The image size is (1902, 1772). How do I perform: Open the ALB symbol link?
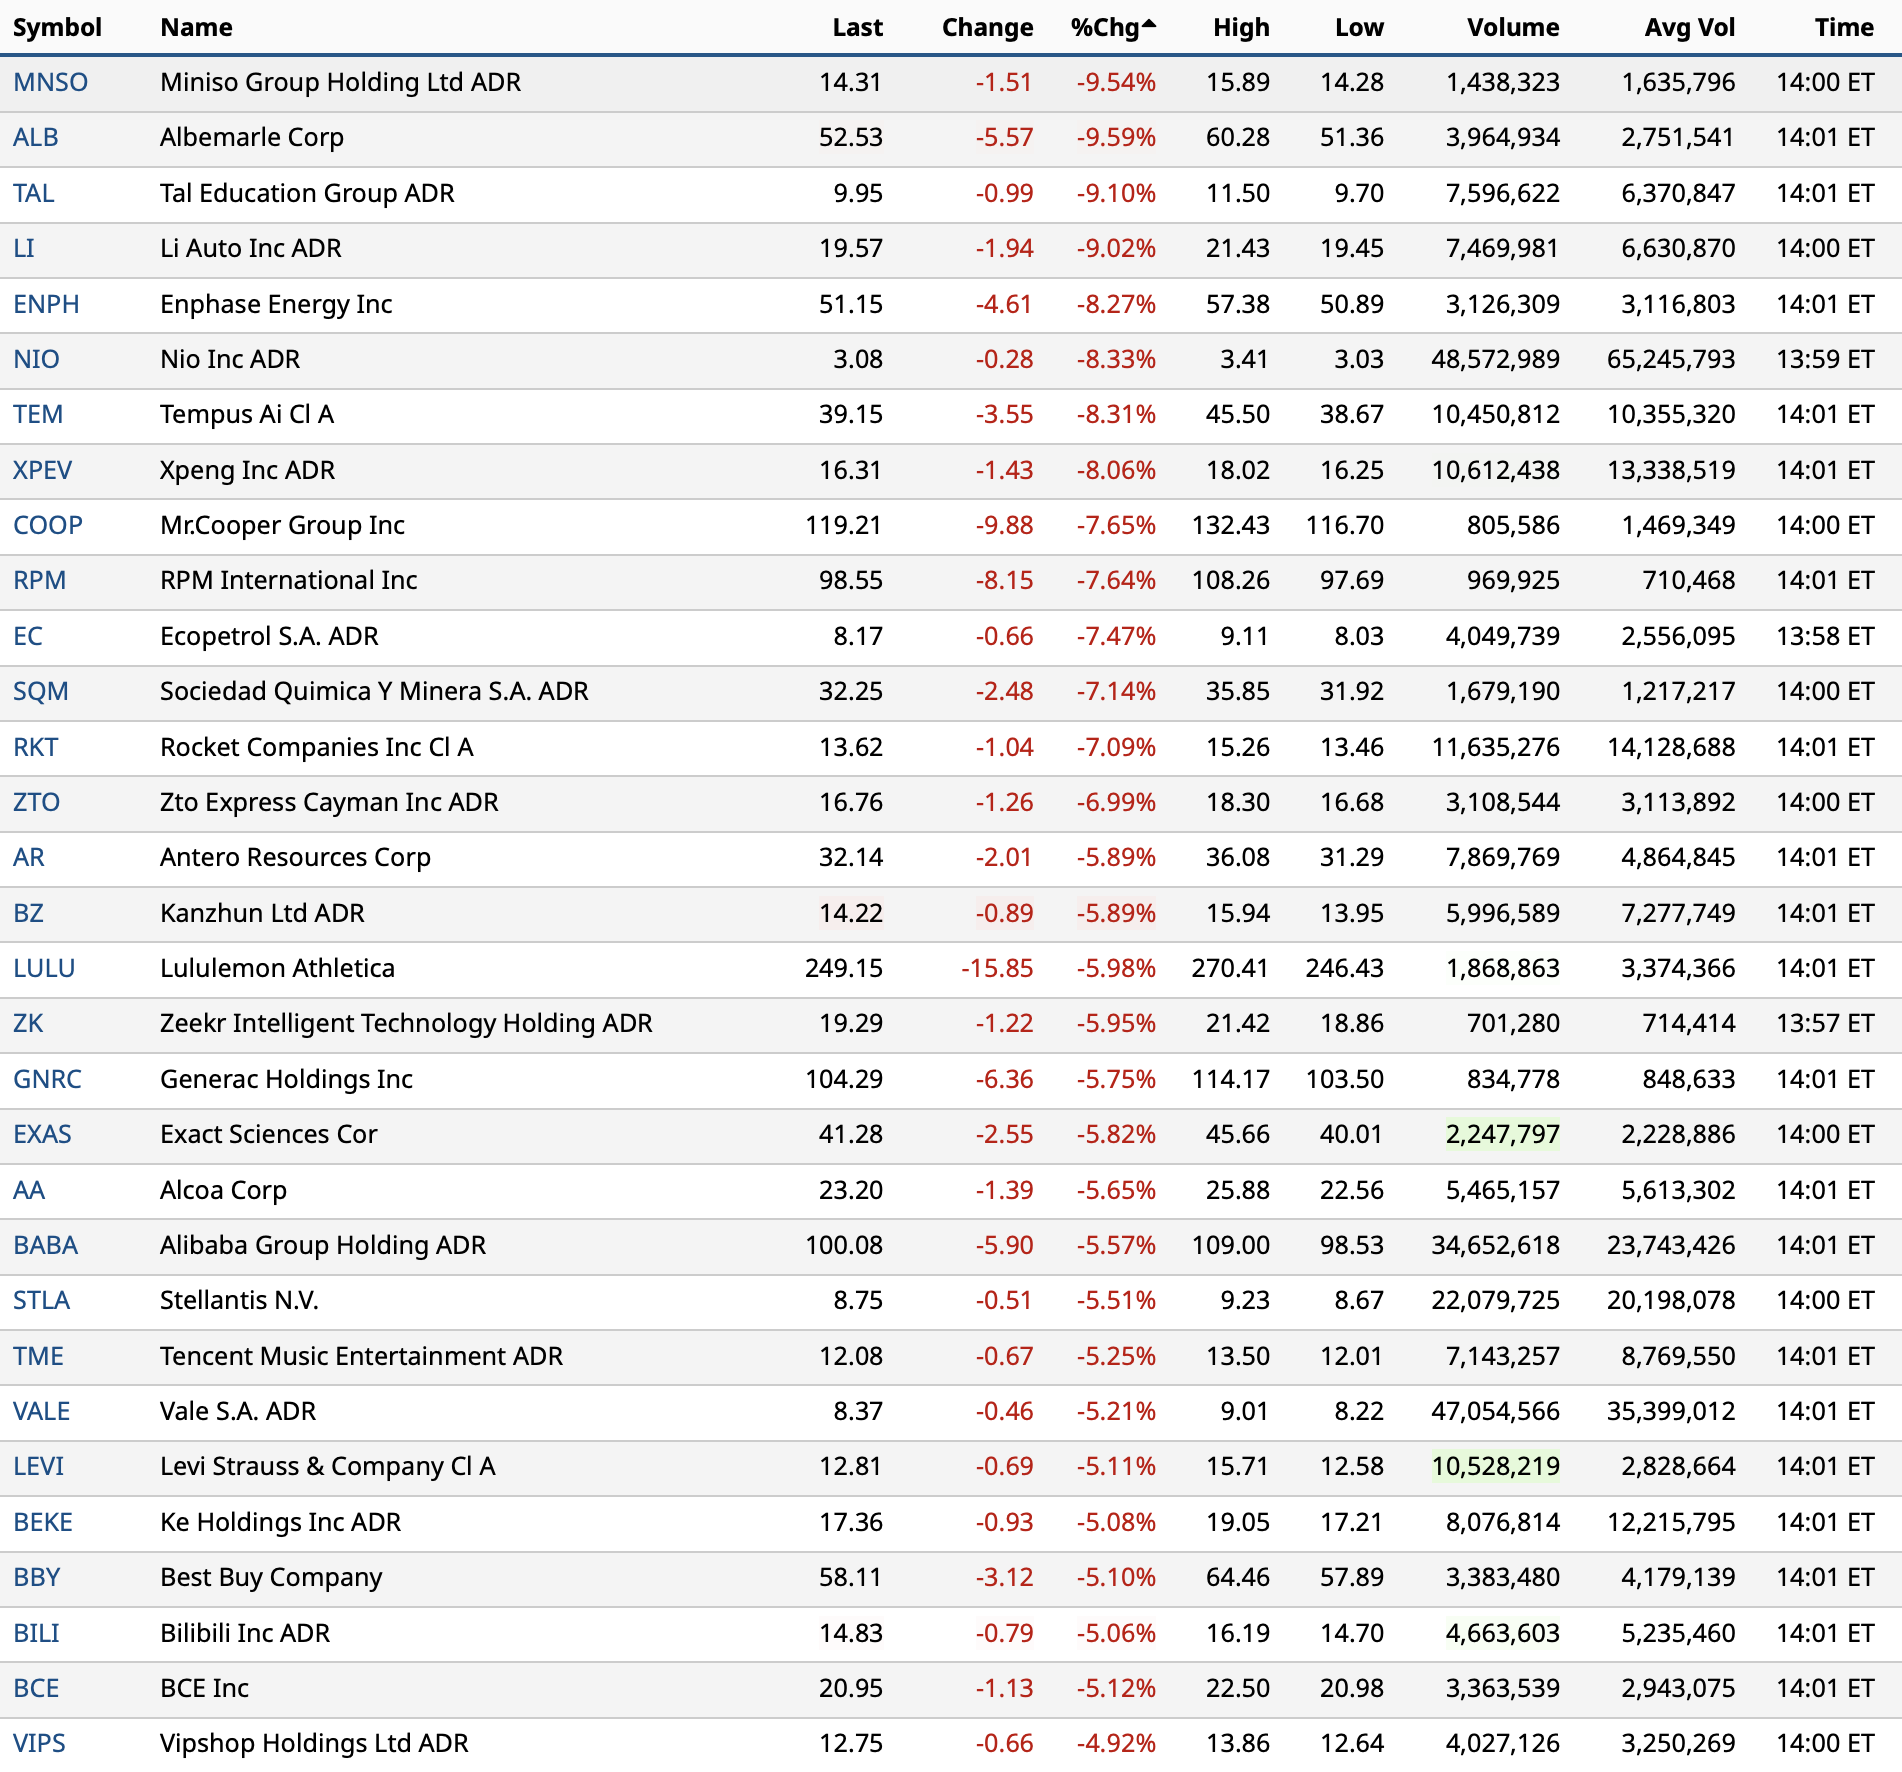click(x=35, y=137)
